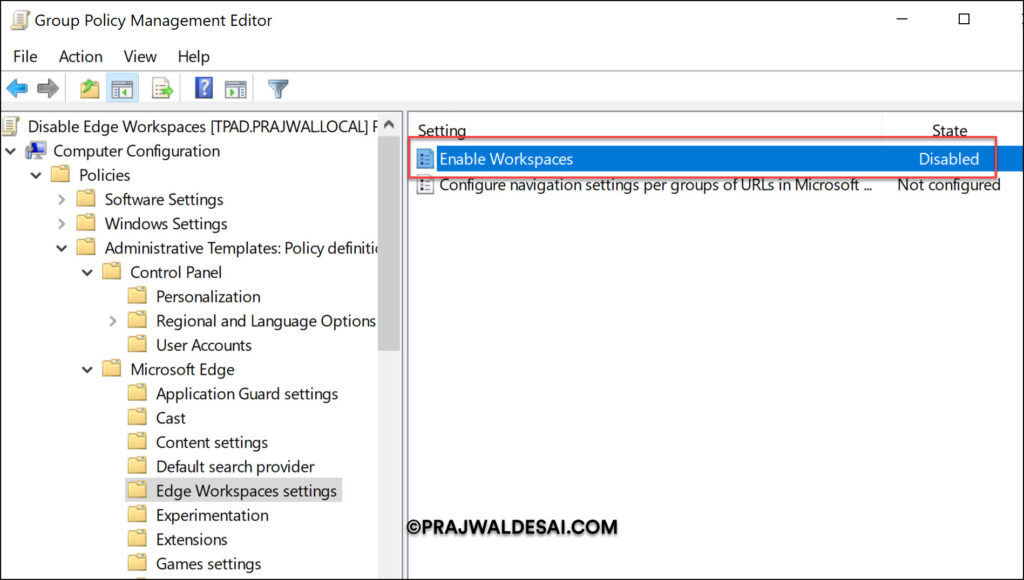Expand Regional and Language Options node
1024x580 pixels.
tap(112, 321)
